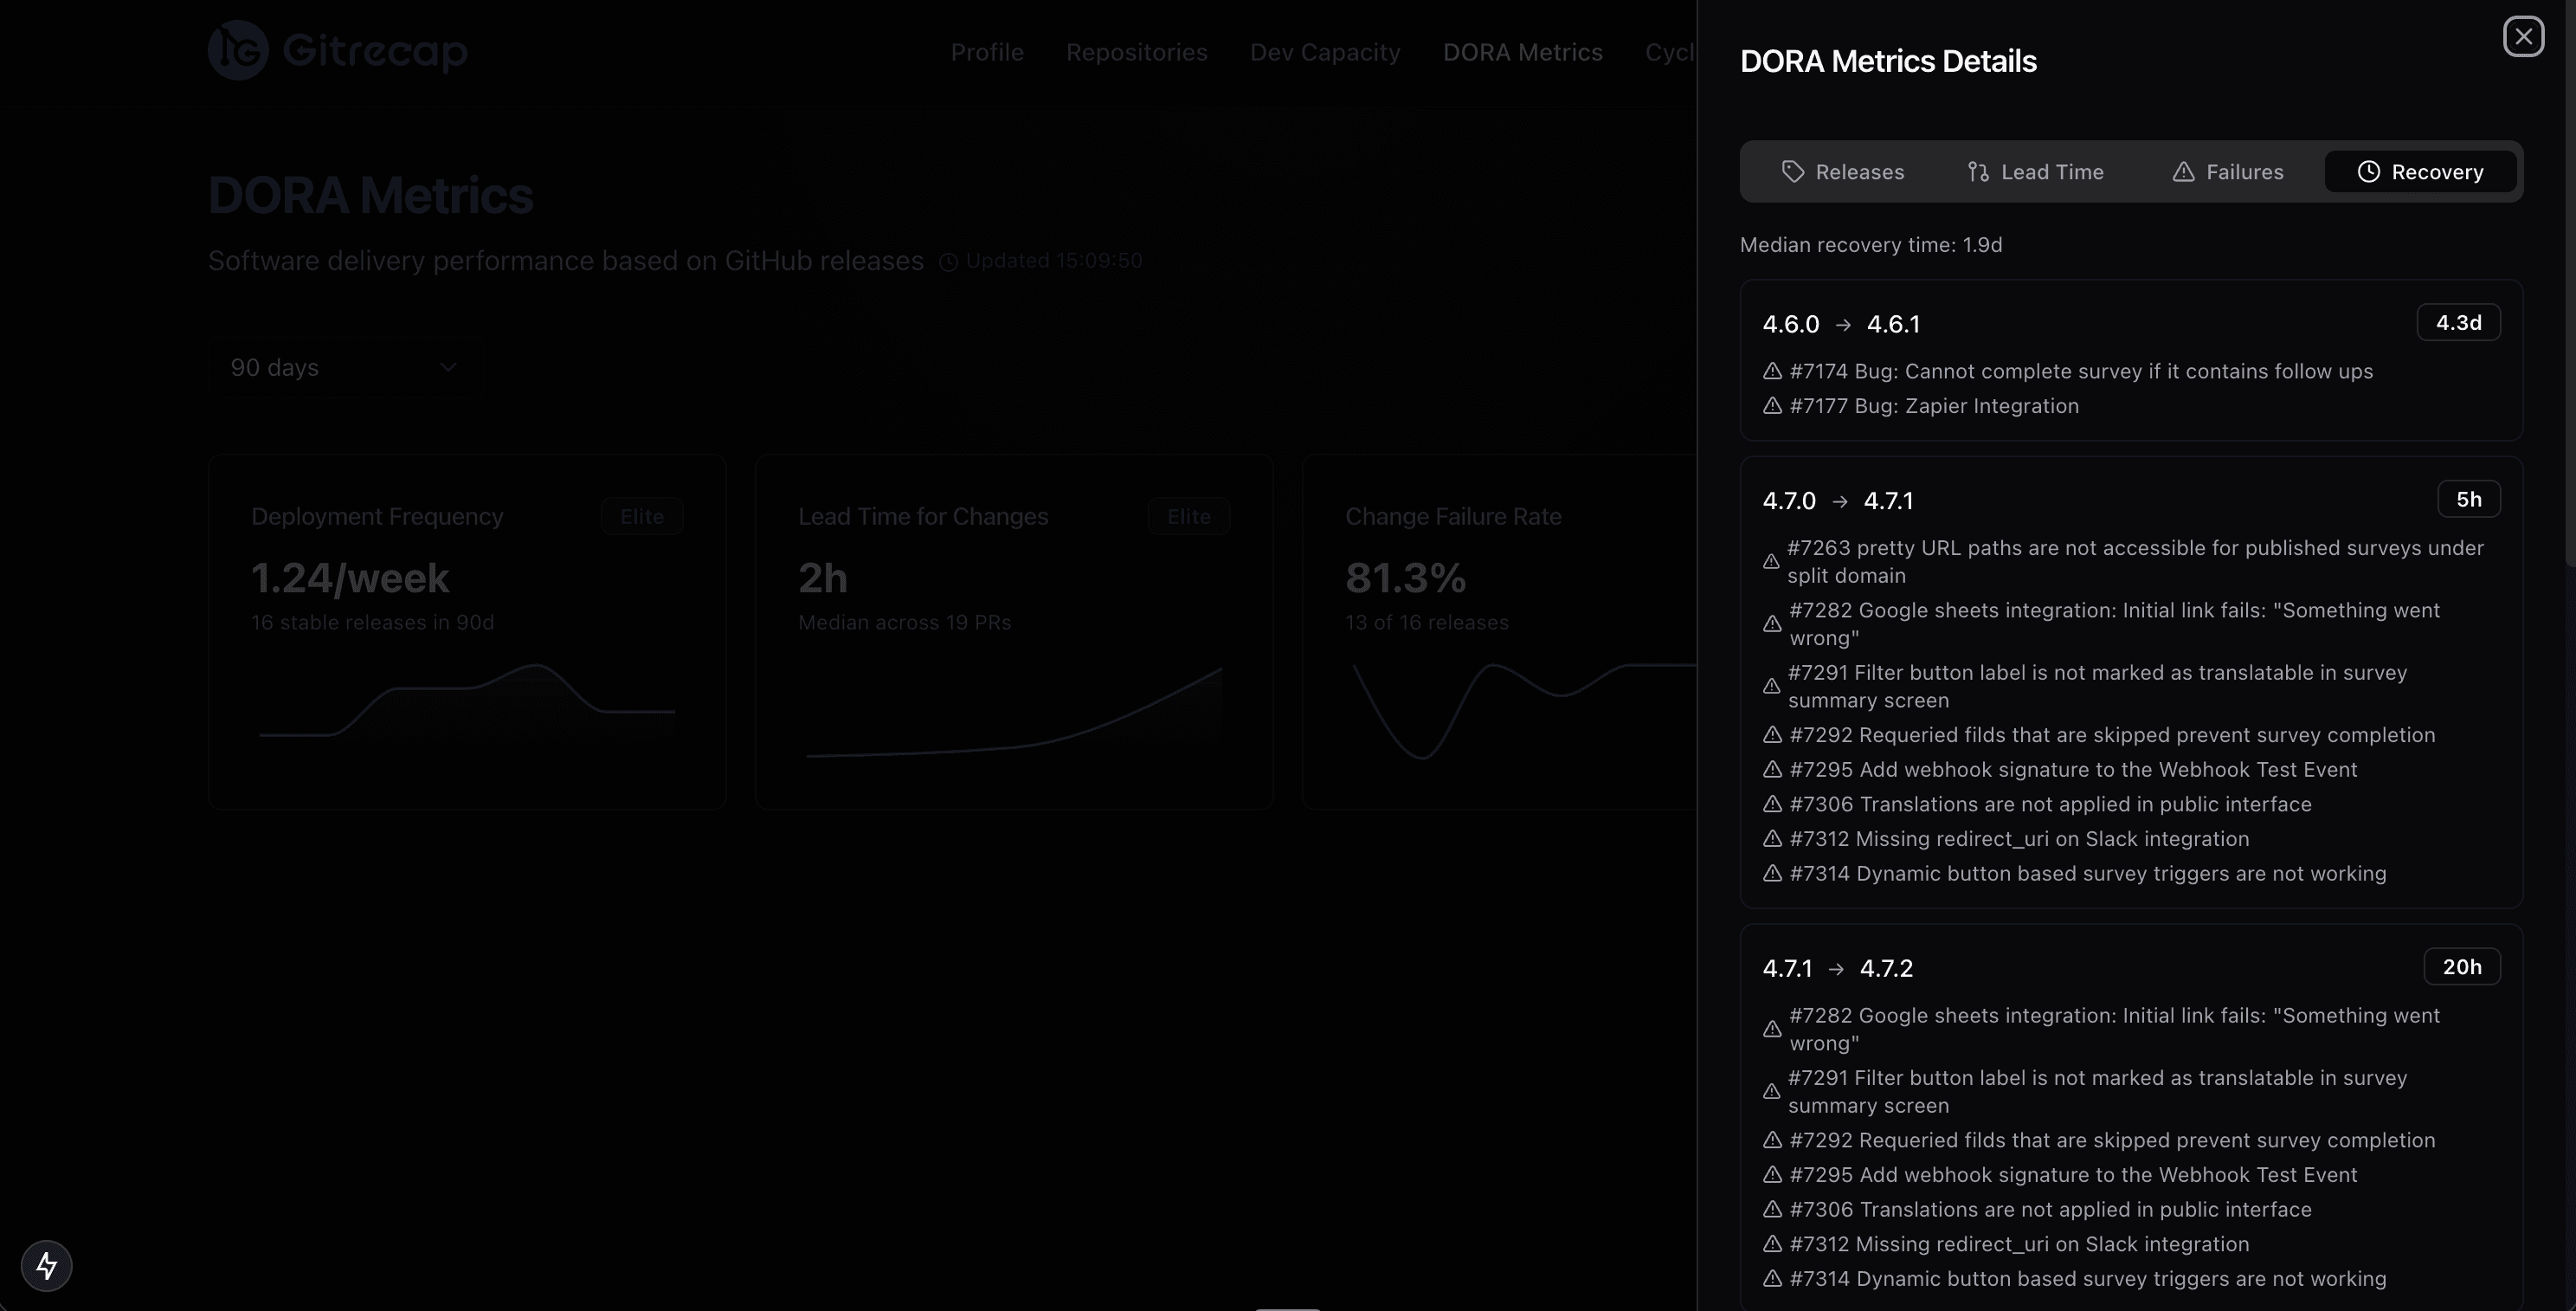Click the Gitrecap logo icon
2576x1311 pixels.
coord(237,50)
